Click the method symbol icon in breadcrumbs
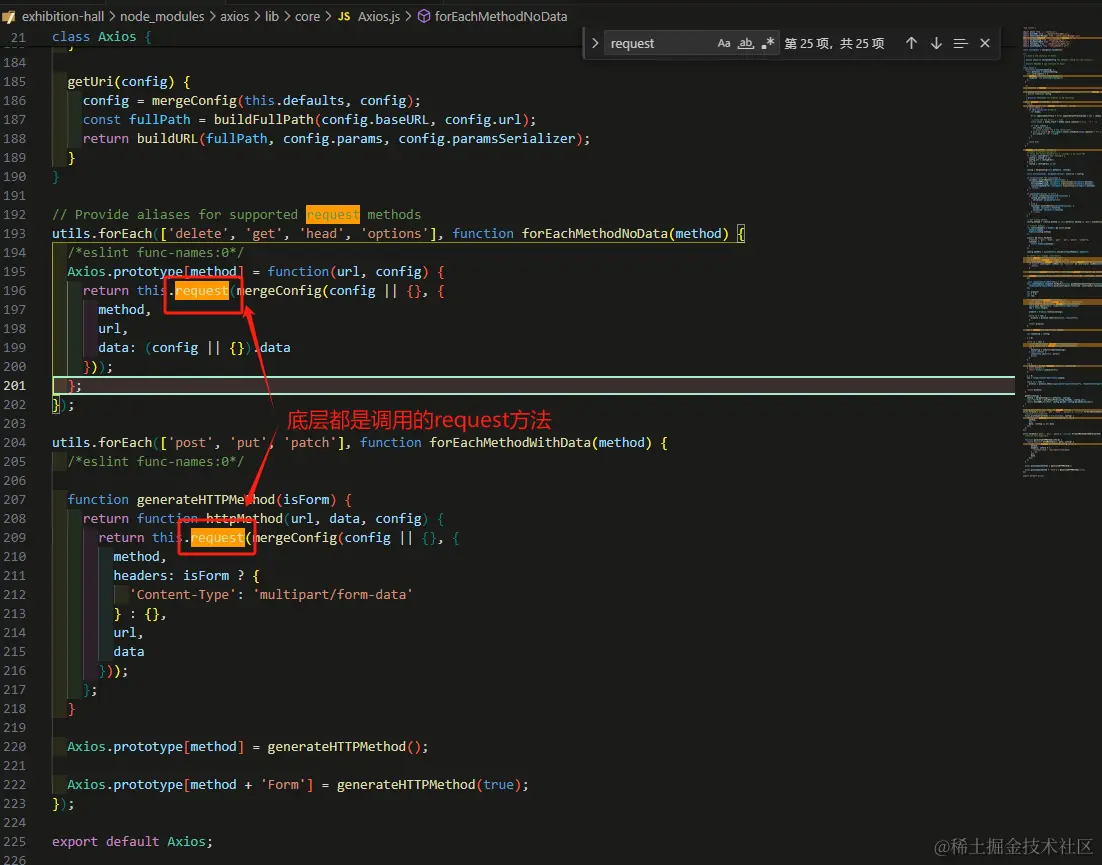This screenshot has width=1102, height=865. 424,16
